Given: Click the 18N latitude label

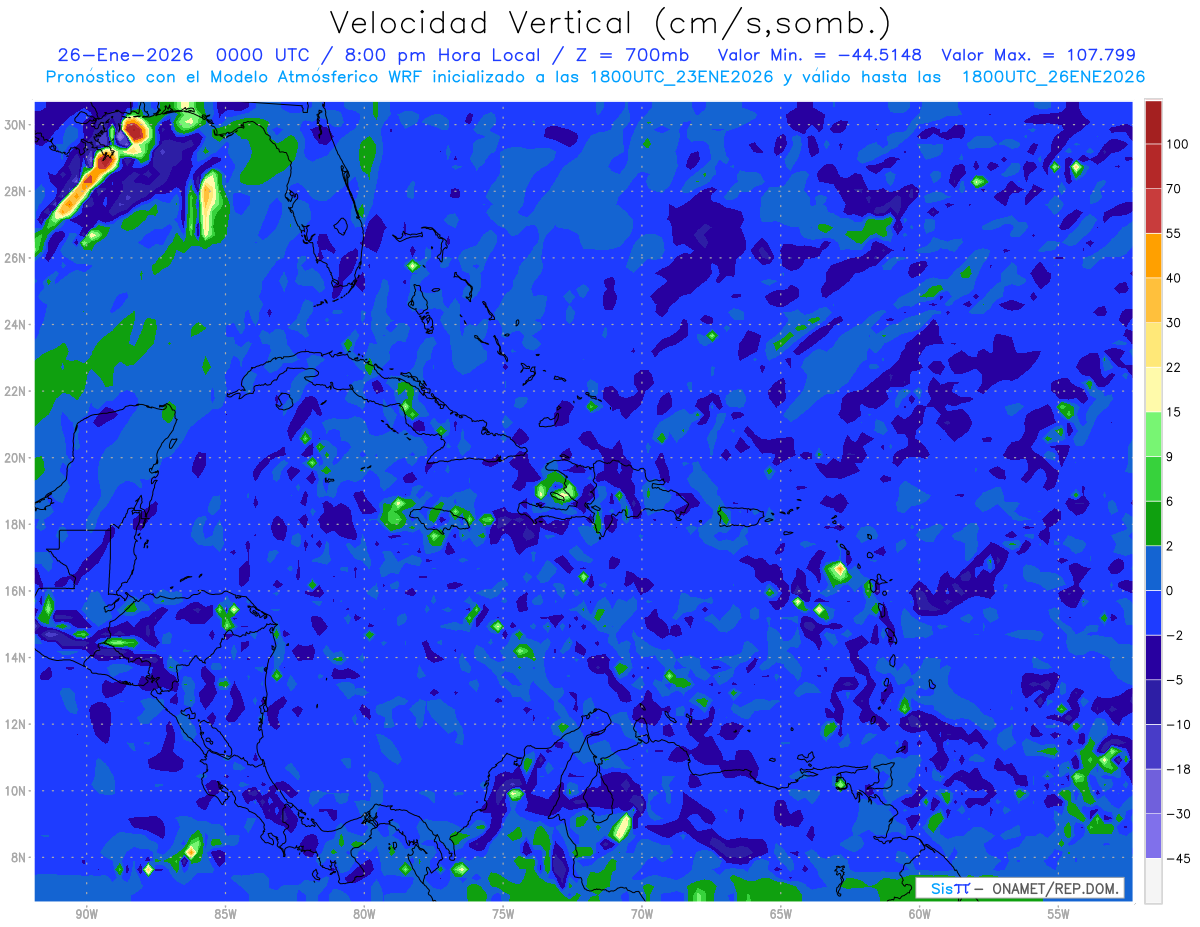Looking at the screenshot, I should pyautogui.click(x=16, y=524).
